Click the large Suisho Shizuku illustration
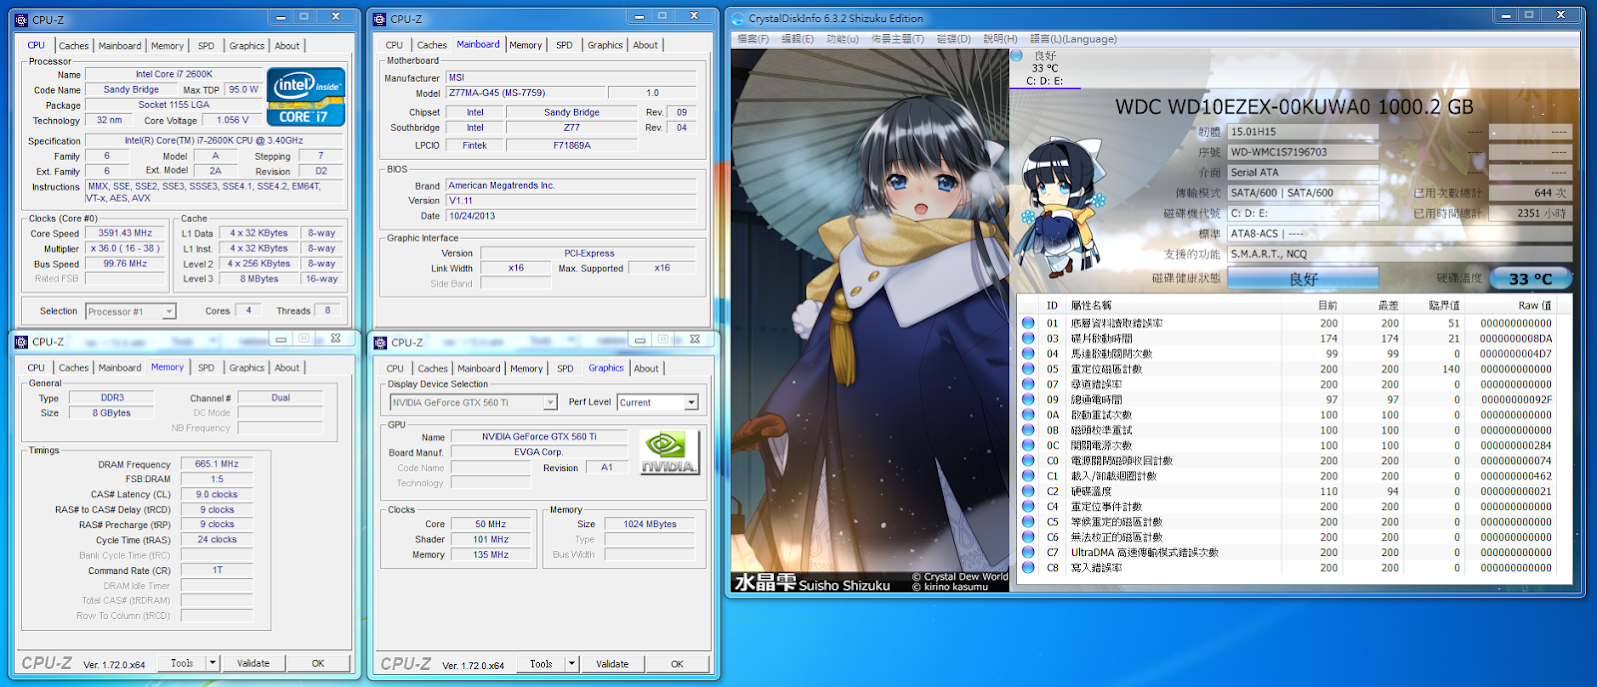Screen dimensions: 1597x687 pyautogui.click(x=870, y=320)
